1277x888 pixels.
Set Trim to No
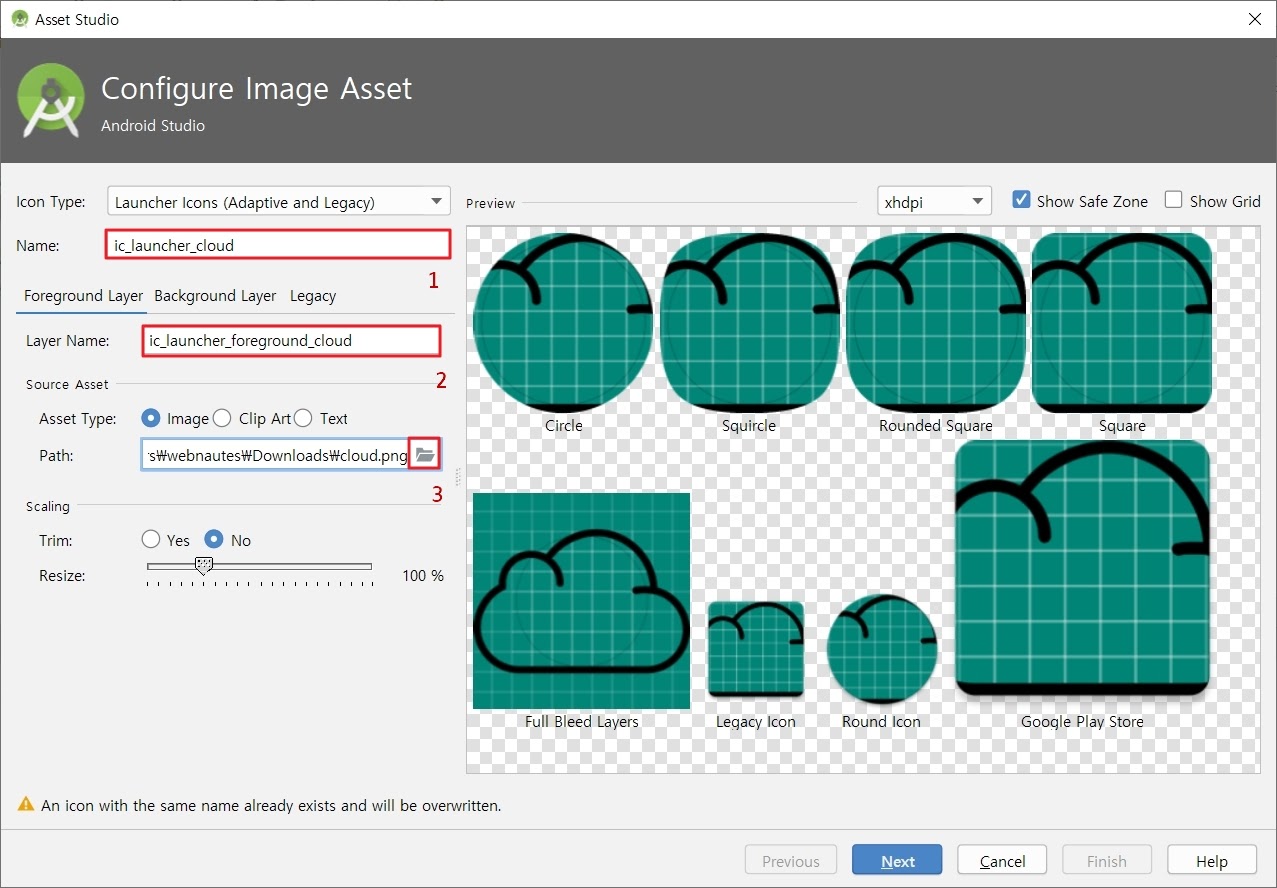[x=214, y=540]
